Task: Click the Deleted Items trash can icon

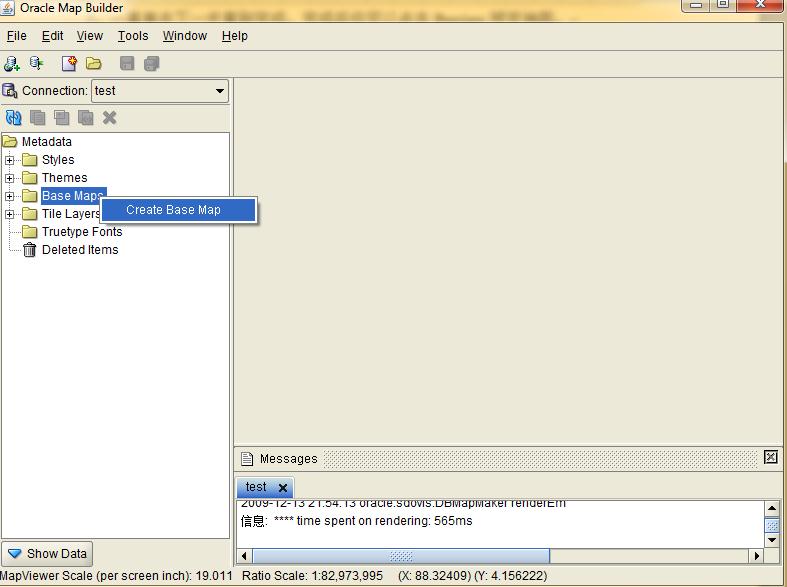Action: point(30,250)
